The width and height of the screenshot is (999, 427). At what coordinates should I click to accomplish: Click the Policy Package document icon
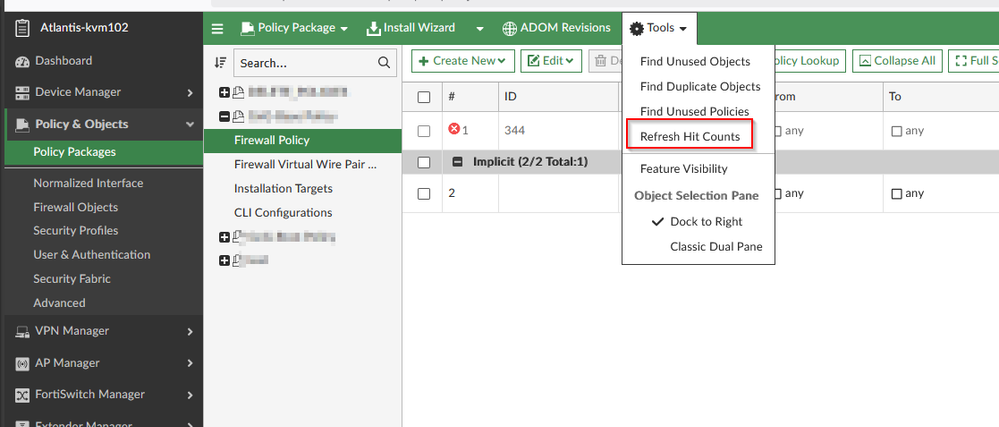247,28
